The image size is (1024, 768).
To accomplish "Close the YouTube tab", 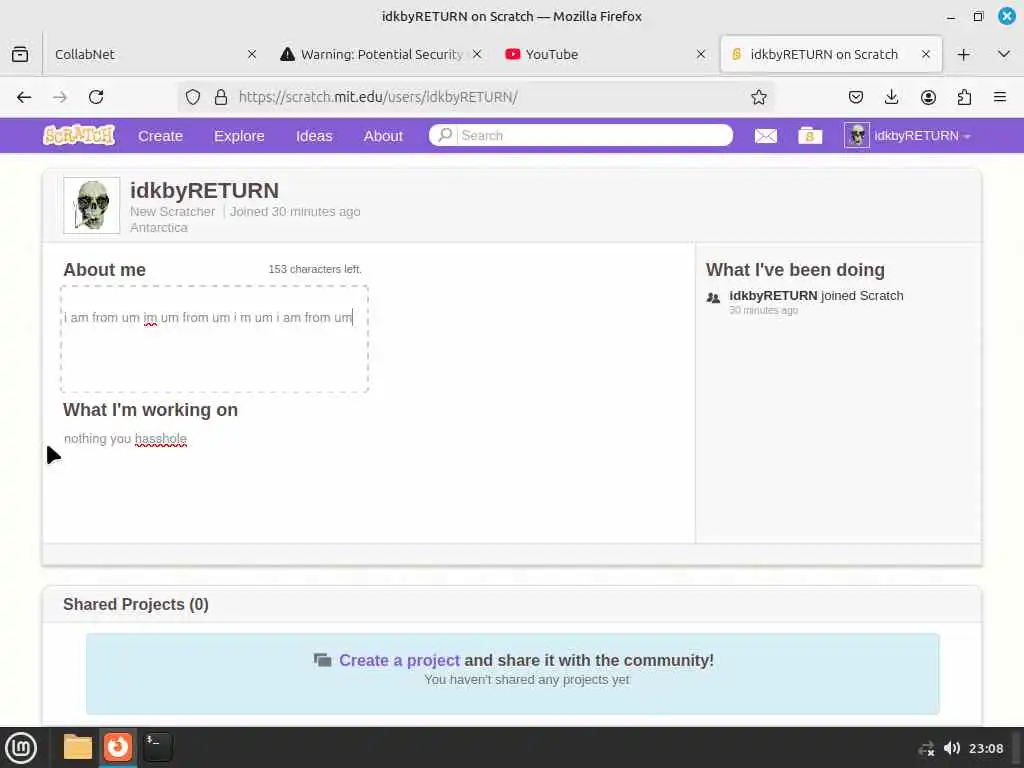I will (701, 54).
